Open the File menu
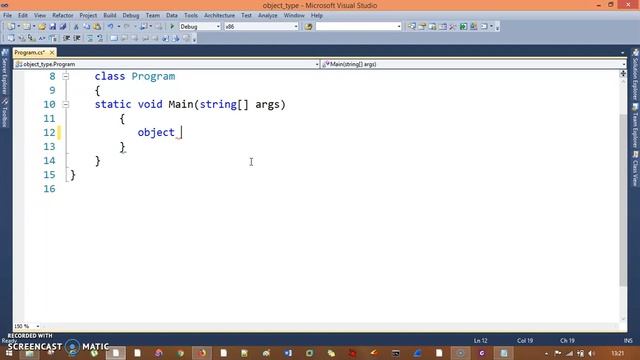This screenshot has width=640, height=360. coord(7,16)
